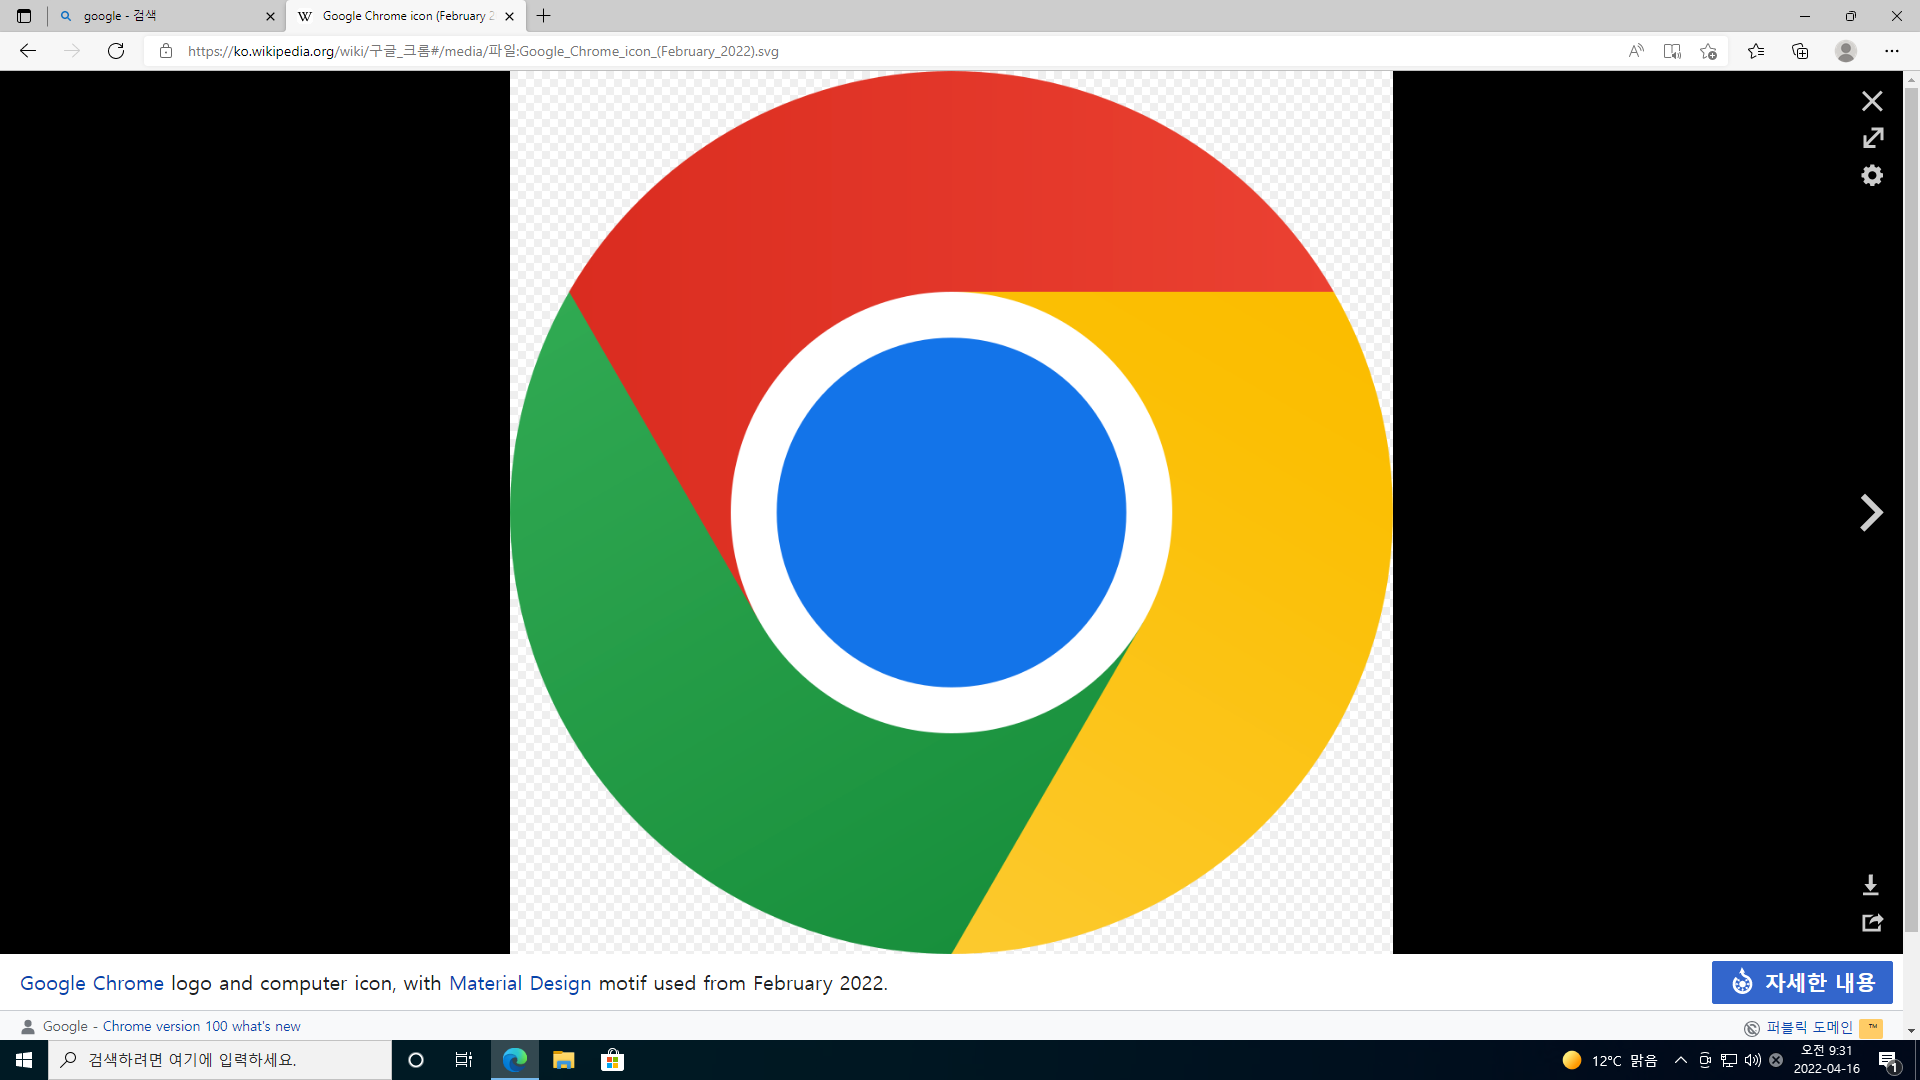Viewport: 1920px width, 1080px height.
Task: Start Read aloud from address bar
Action: point(1636,51)
